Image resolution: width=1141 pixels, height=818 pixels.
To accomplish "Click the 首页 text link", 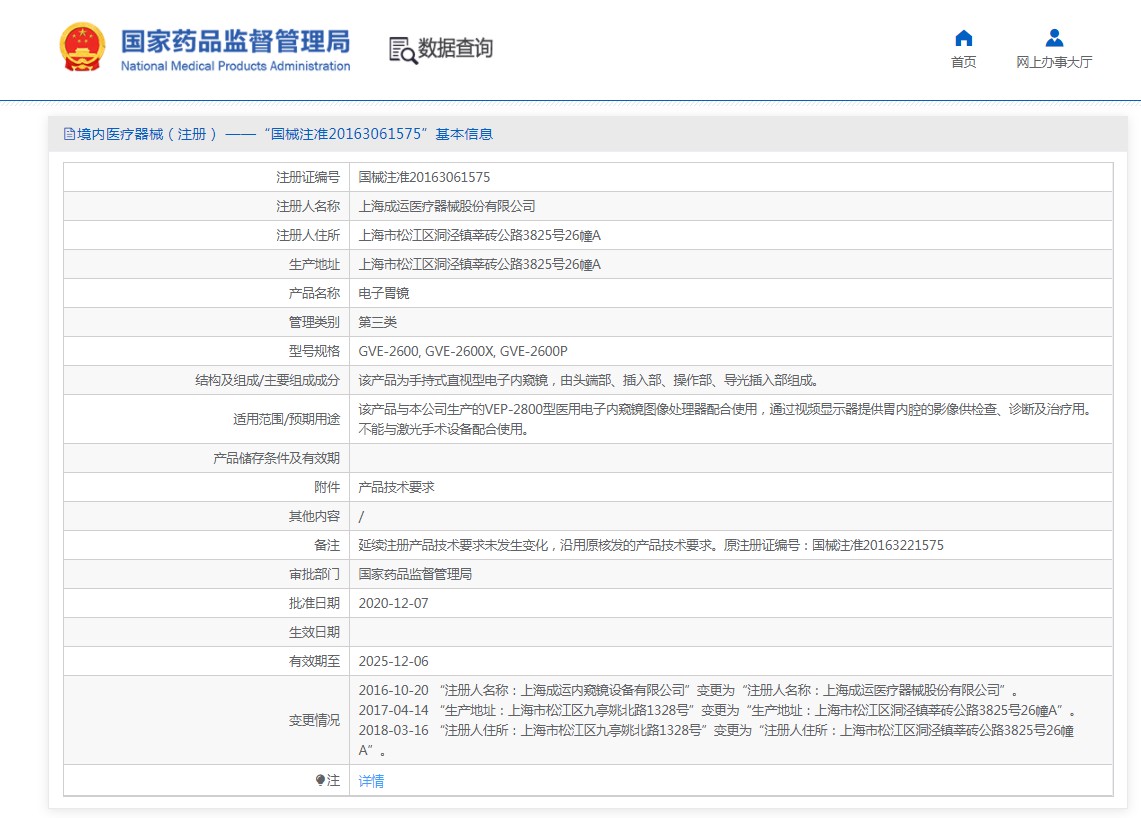I will 963,63.
